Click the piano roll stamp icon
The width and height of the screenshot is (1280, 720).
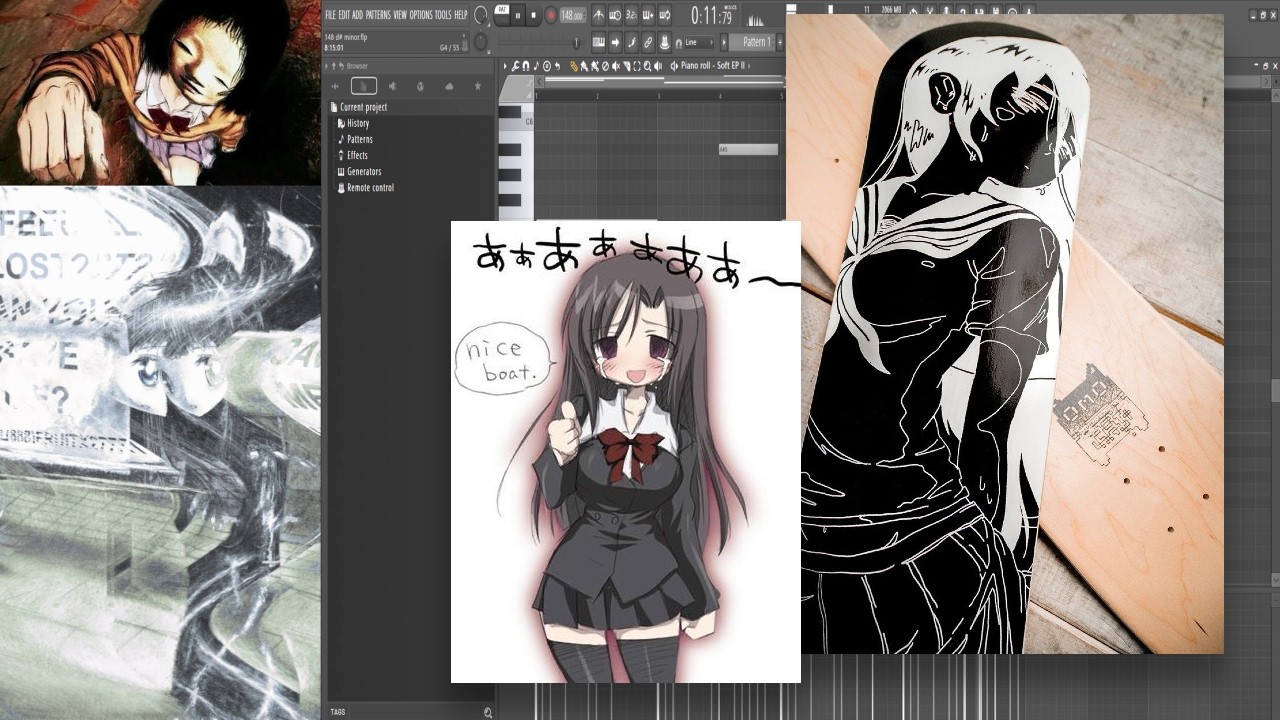[547, 66]
